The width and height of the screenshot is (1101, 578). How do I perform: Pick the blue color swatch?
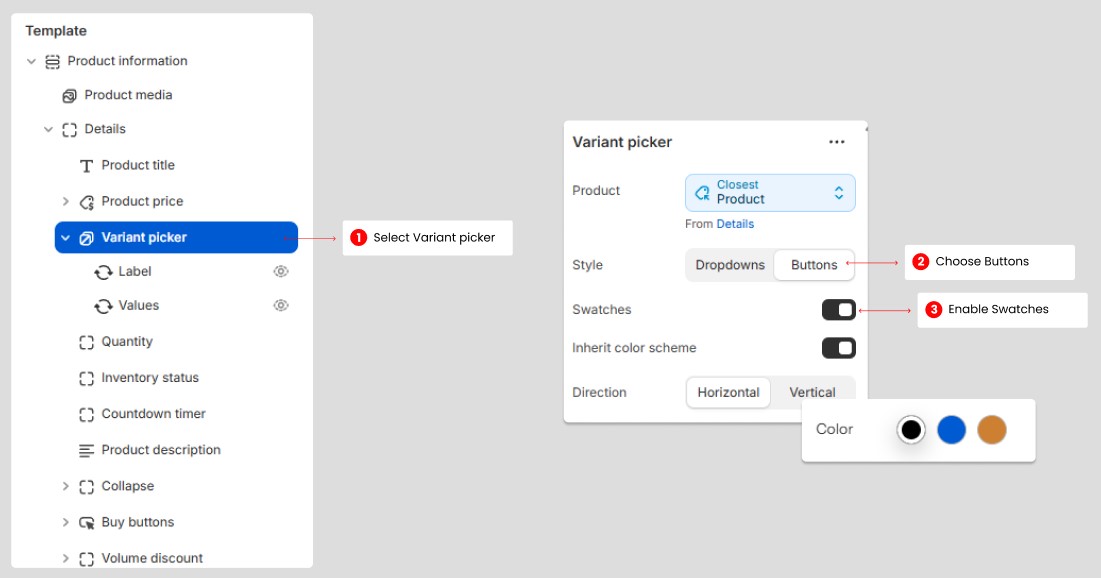(x=951, y=430)
